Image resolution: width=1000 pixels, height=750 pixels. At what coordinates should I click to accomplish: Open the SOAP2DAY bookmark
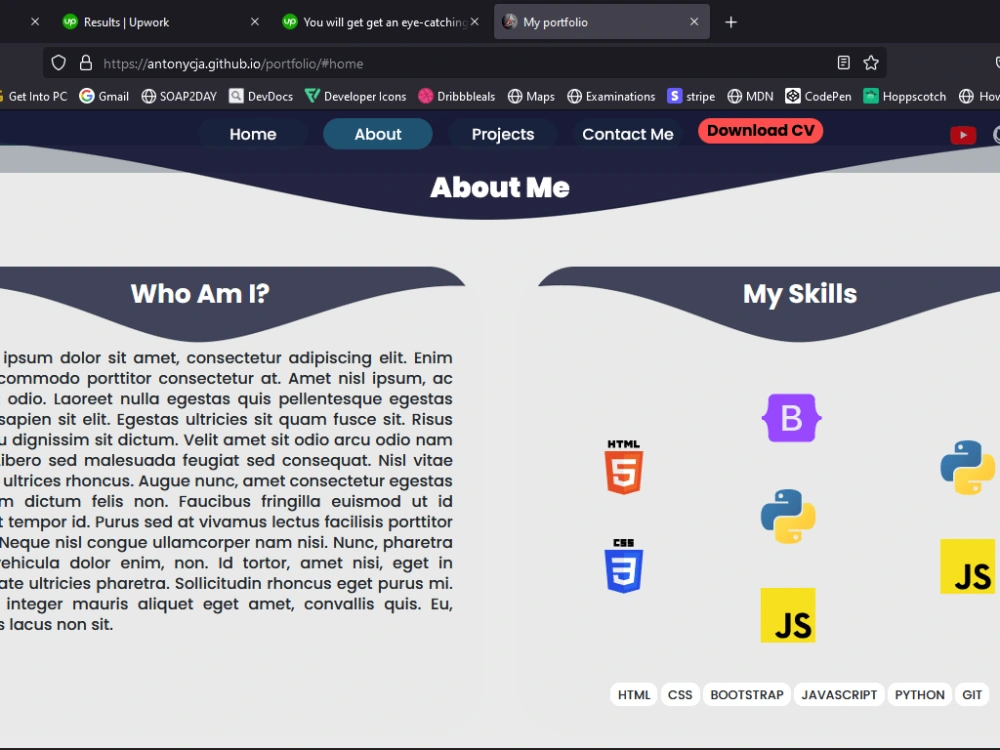[179, 96]
